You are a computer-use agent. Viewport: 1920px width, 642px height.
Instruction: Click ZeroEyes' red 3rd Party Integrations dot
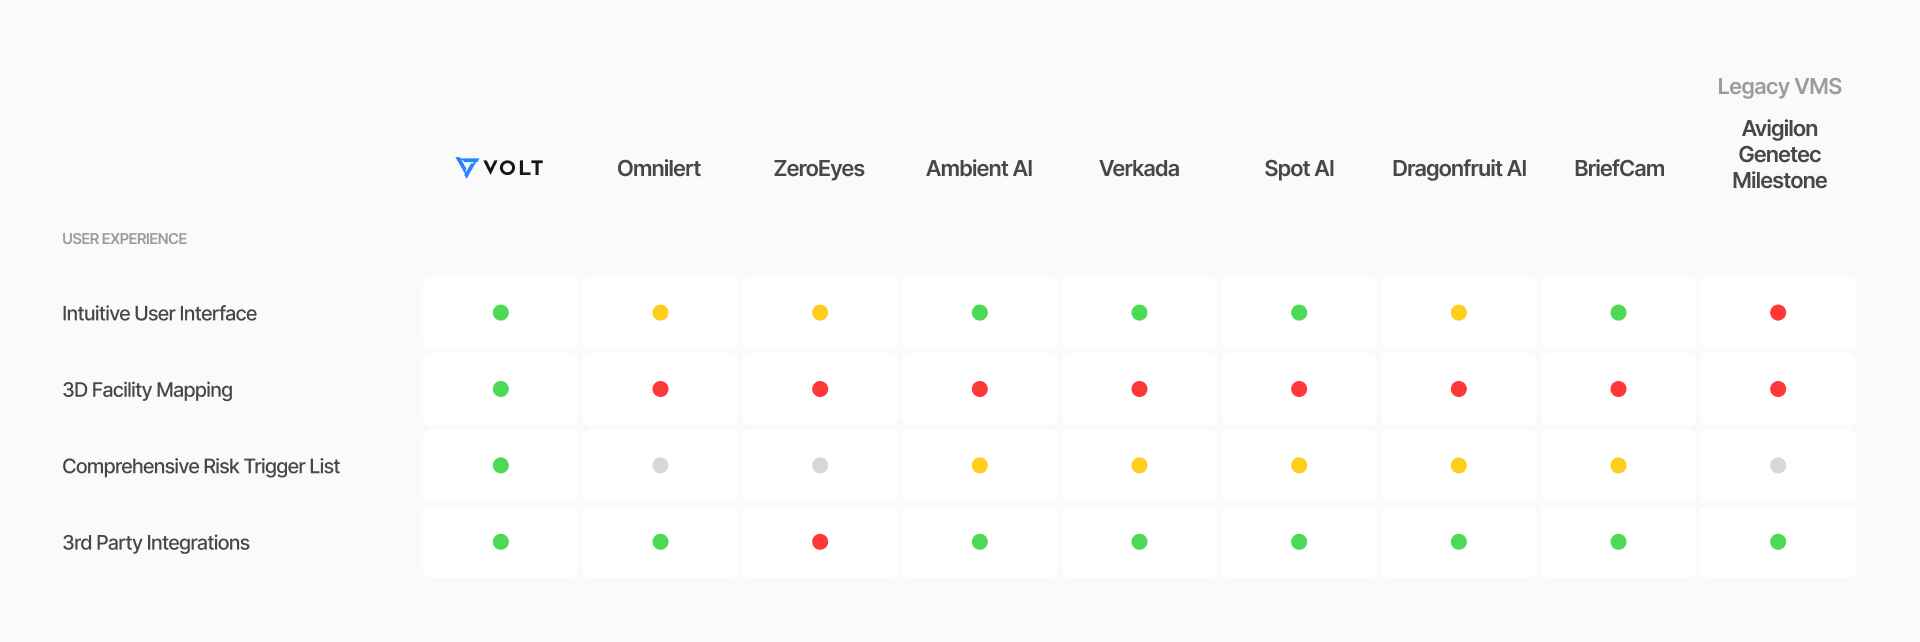(820, 542)
